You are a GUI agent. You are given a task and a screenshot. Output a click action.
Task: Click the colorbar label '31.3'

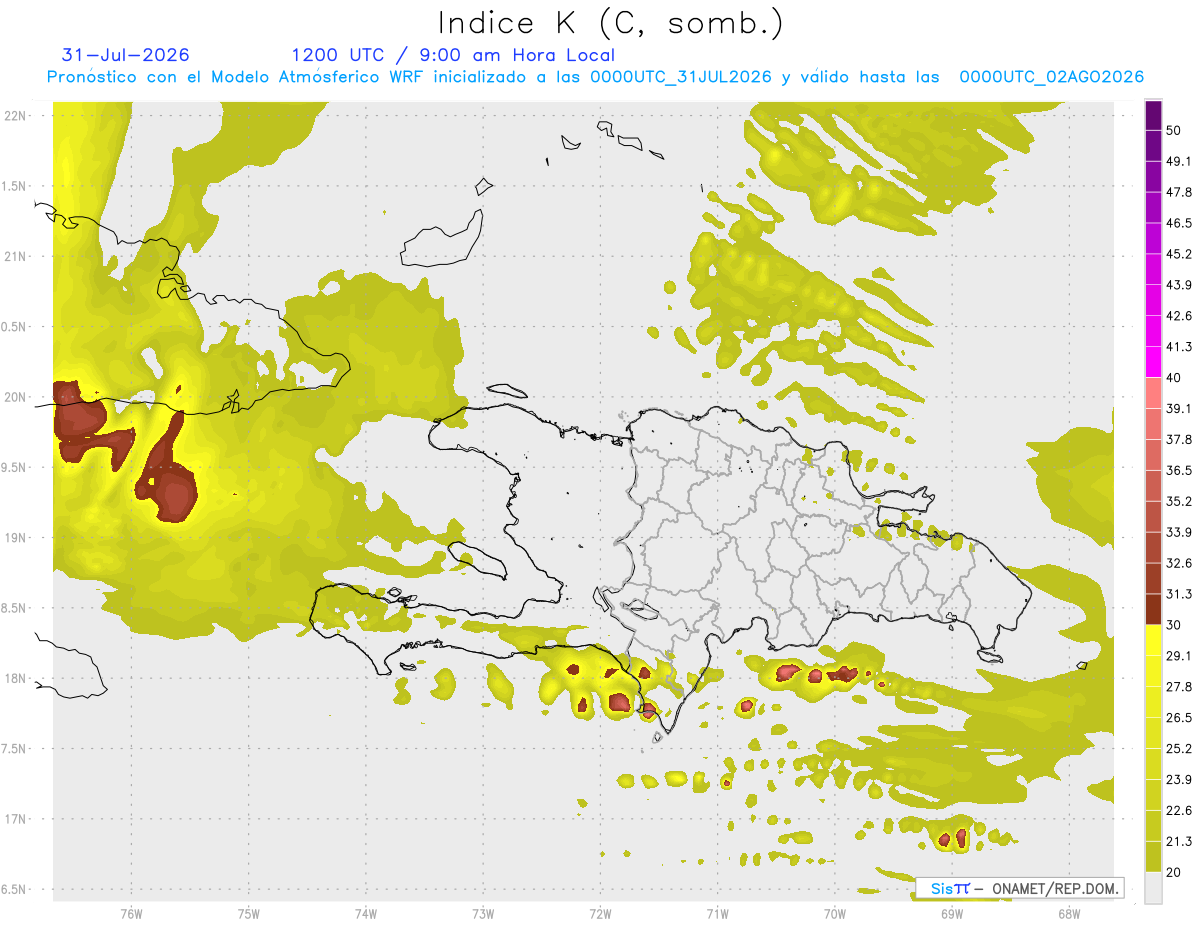pyautogui.click(x=1179, y=594)
